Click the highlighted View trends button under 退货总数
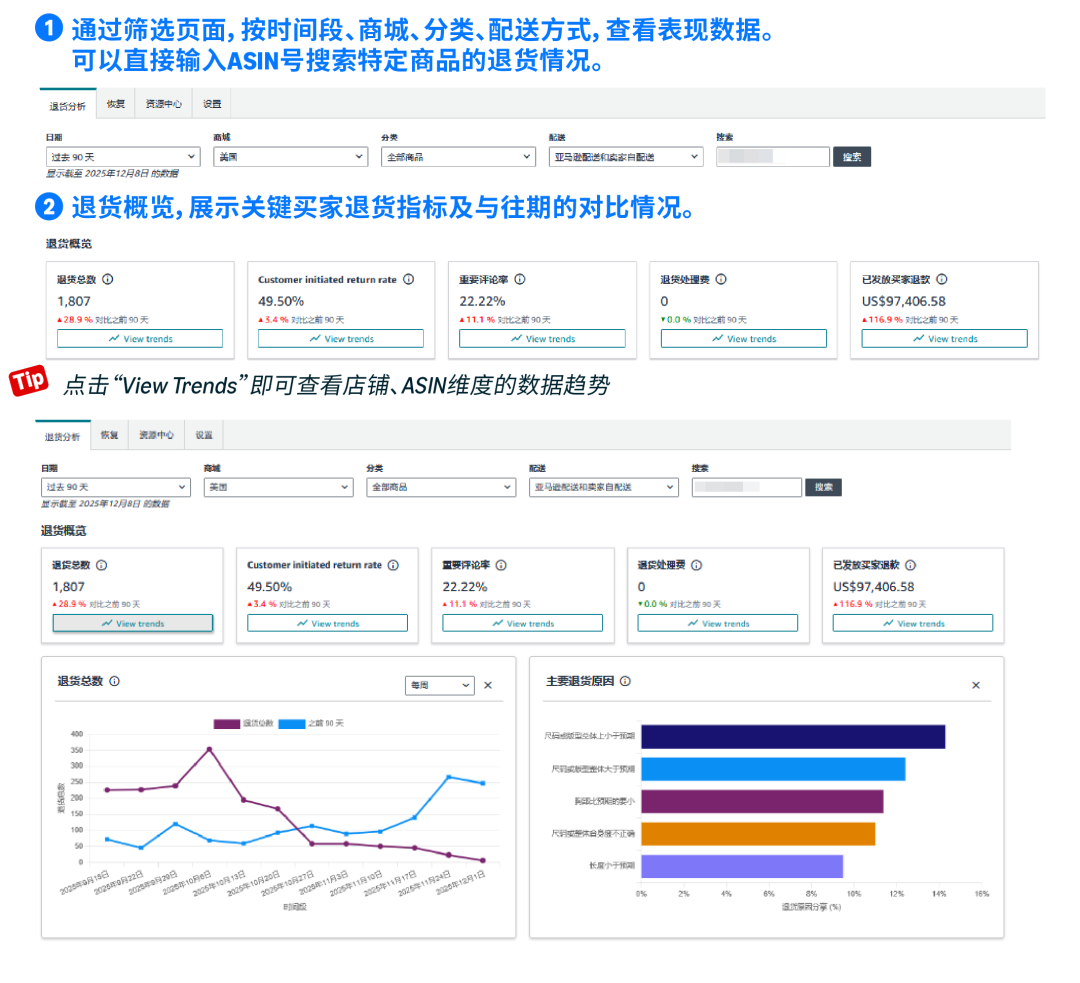Image resolution: width=1080 pixels, height=983 pixels. point(133,623)
